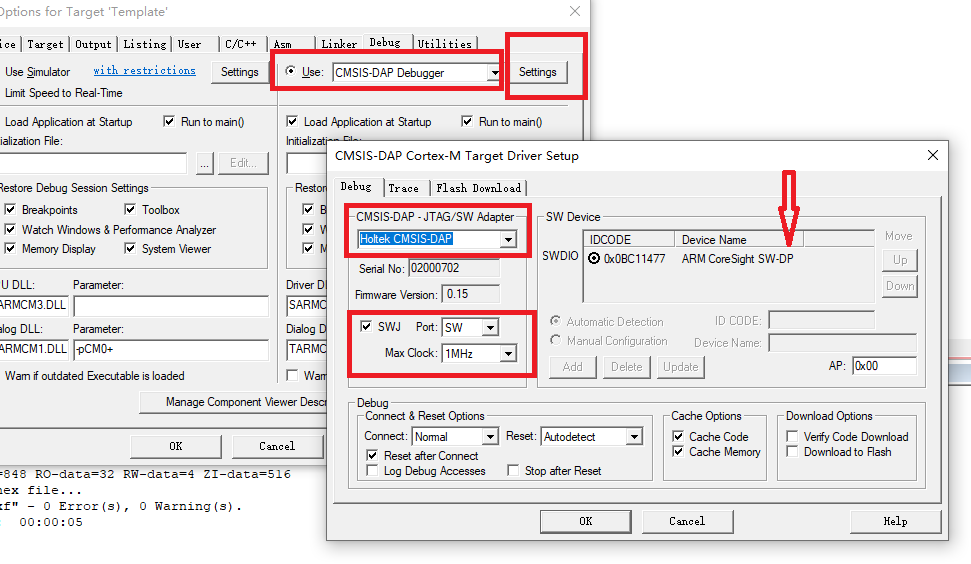Click the Firmware Version field
Viewport: 971px width, 564px height.
click(472, 294)
